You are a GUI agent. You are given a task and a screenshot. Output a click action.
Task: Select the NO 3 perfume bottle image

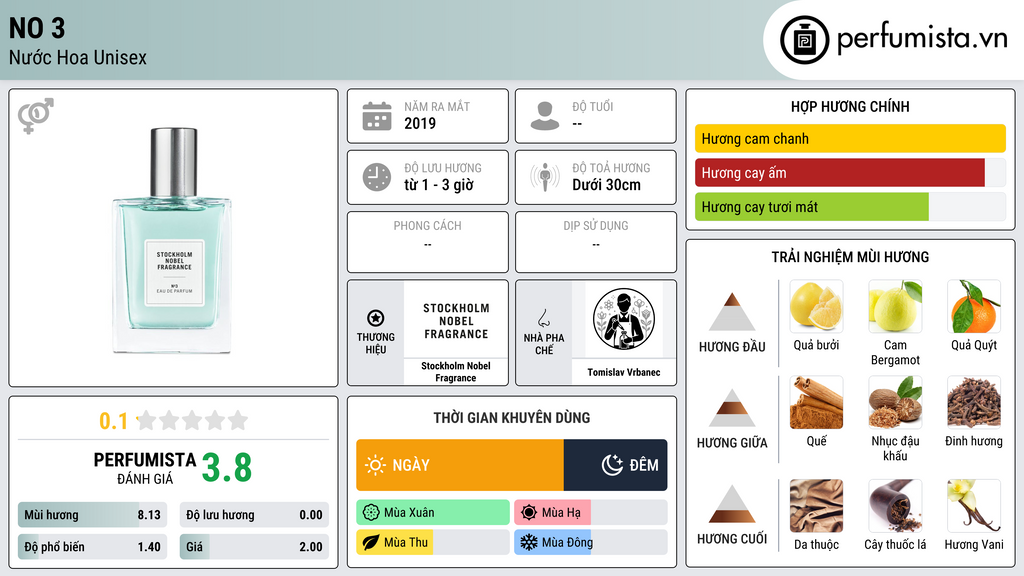[173, 240]
